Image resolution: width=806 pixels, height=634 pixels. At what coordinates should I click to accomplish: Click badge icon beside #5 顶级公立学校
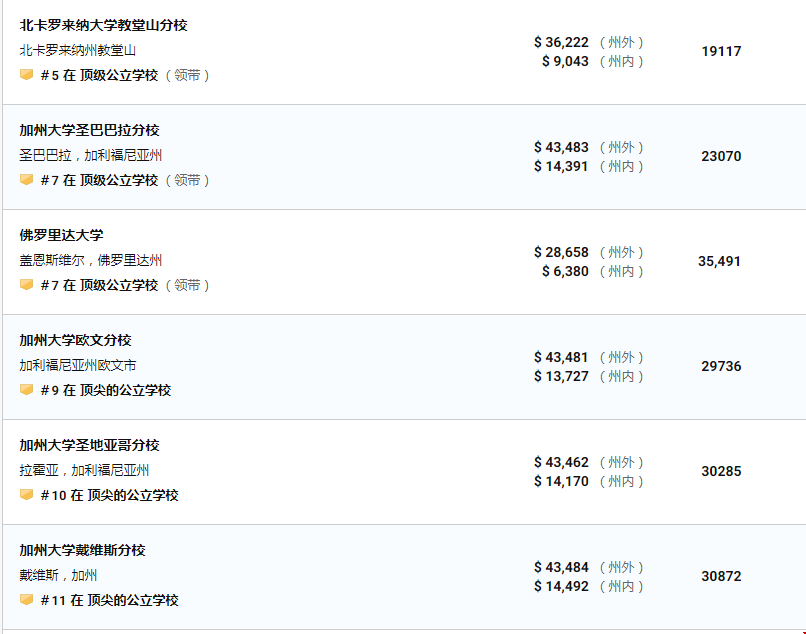(x=27, y=75)
